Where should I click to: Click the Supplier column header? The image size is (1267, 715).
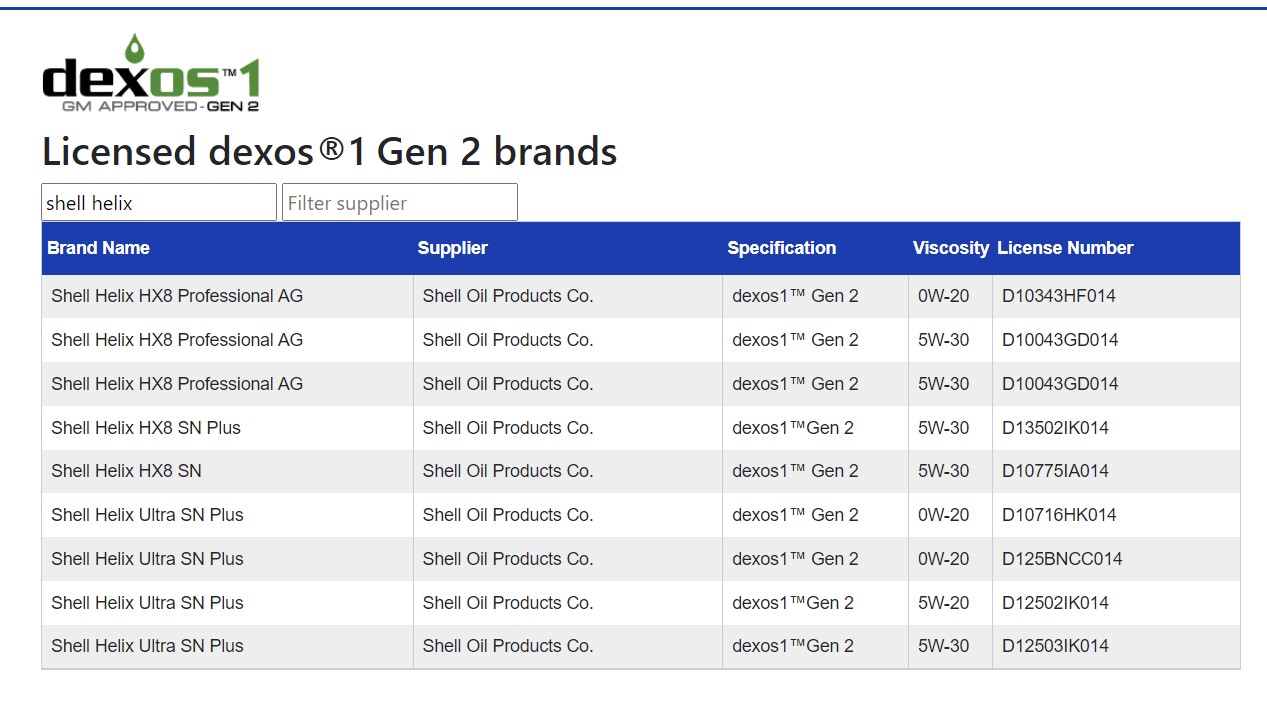tap(452, 248)
